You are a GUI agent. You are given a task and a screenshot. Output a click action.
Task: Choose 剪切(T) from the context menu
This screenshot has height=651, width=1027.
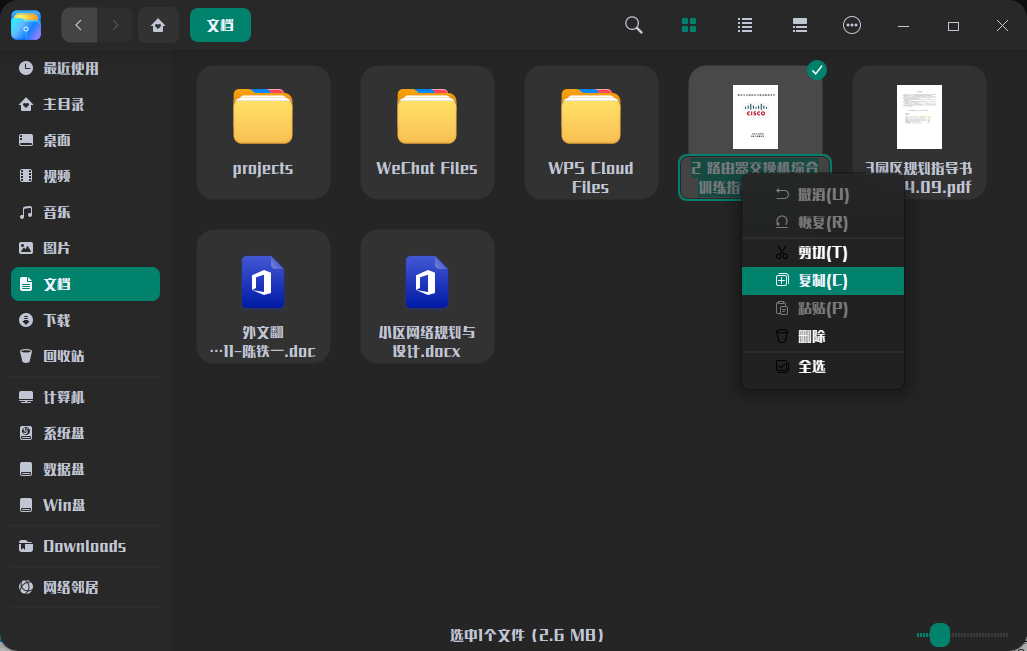[820, 252]
